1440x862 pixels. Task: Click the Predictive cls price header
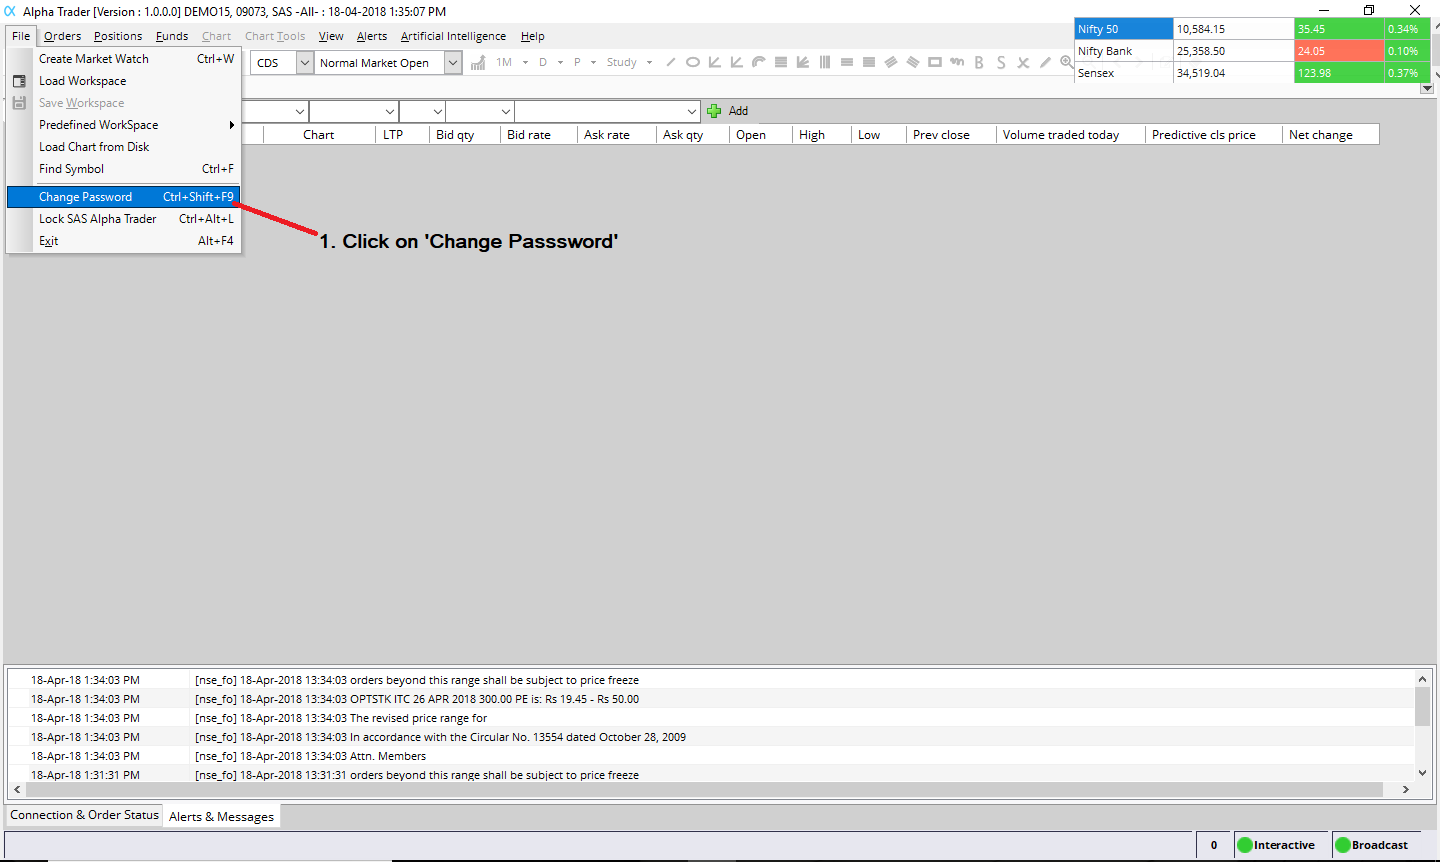(x=1213, y=135)
